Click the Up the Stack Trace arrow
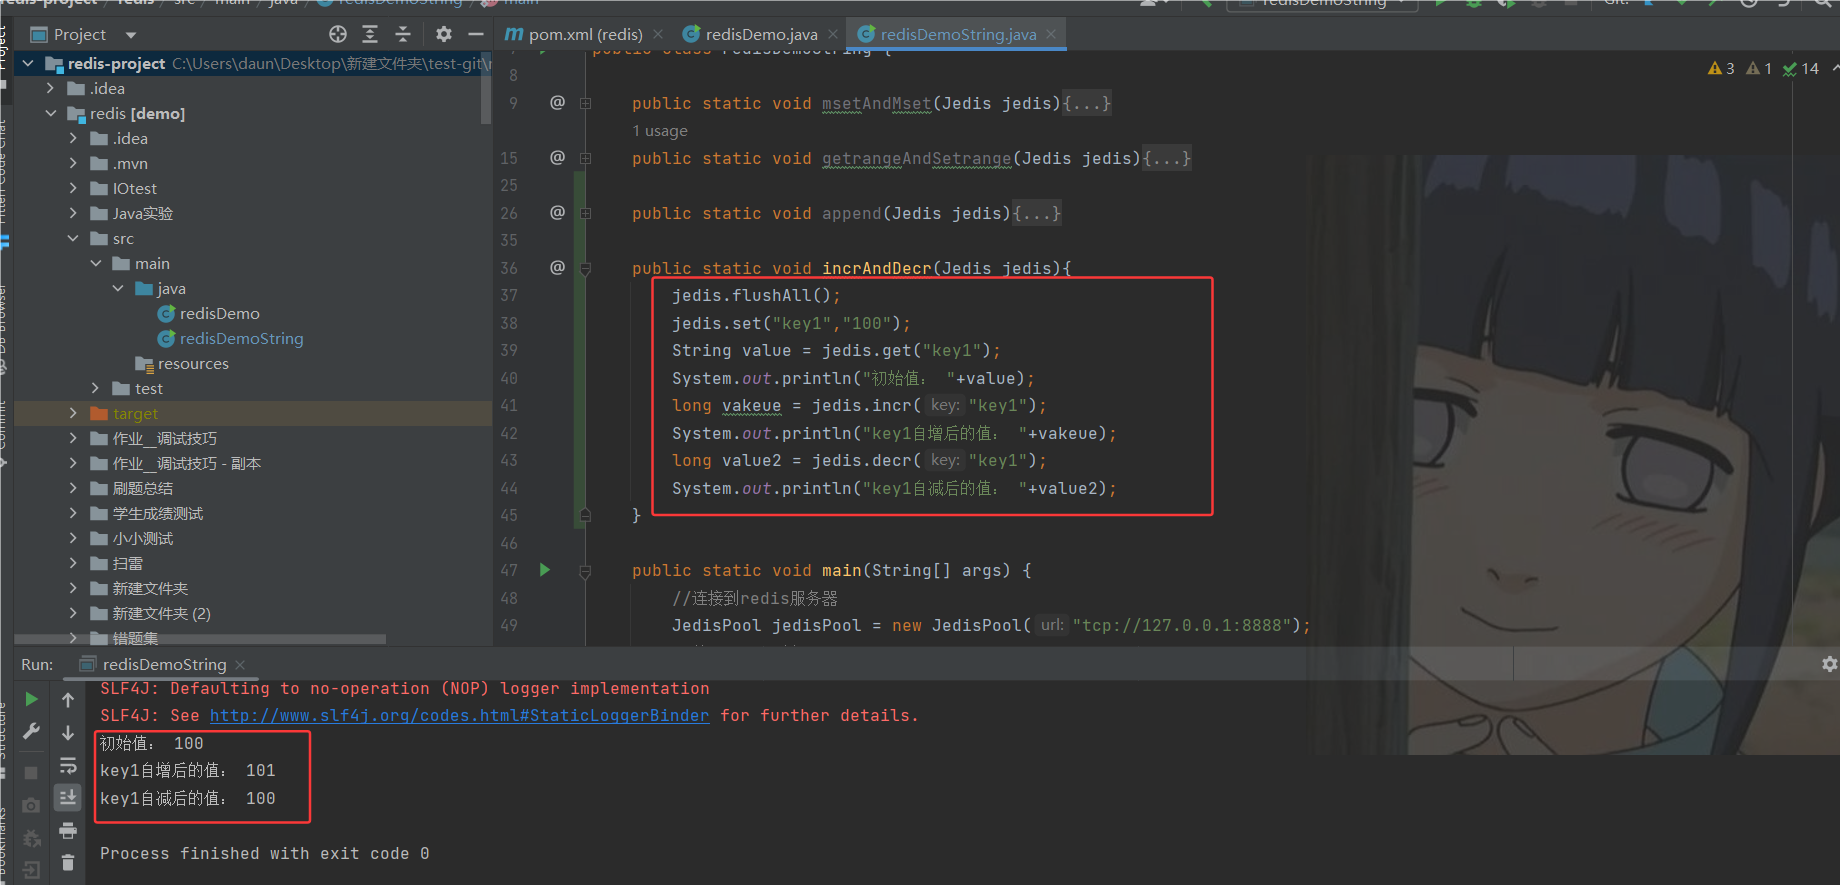Screen dimensions: 1840x885 click(x=68, y=700)
